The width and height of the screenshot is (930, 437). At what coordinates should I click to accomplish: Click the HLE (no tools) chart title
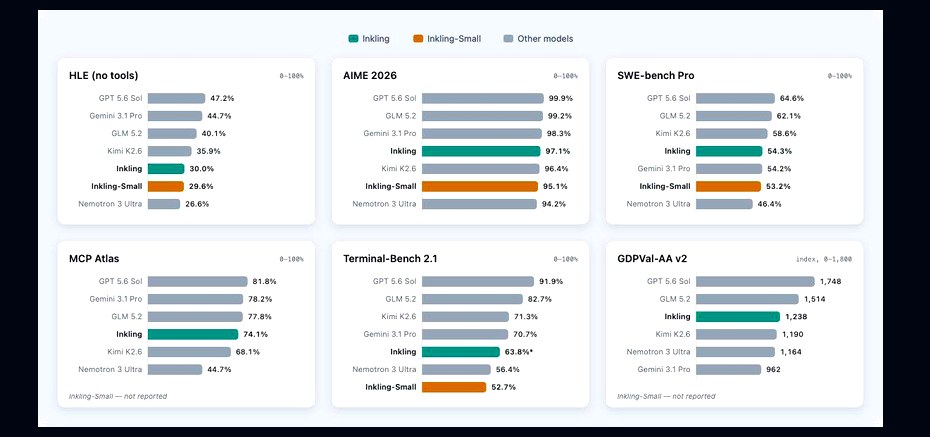[104, 75]
